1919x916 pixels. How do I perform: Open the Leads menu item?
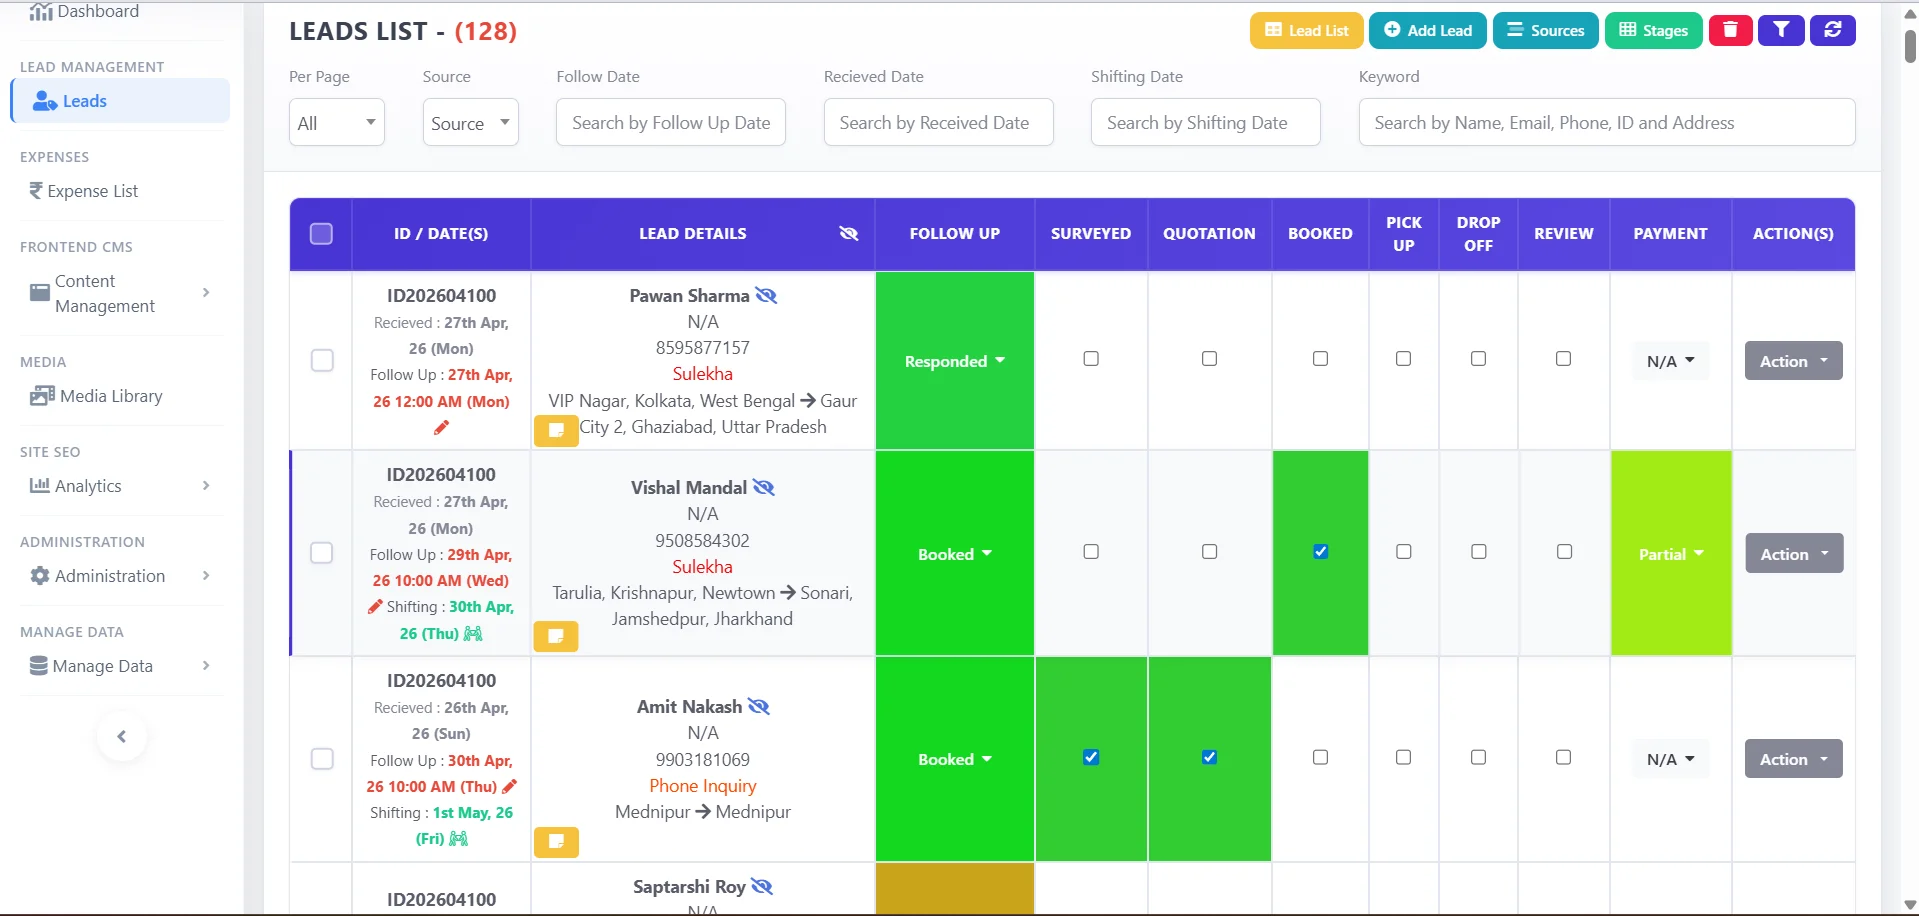point(121,101)
